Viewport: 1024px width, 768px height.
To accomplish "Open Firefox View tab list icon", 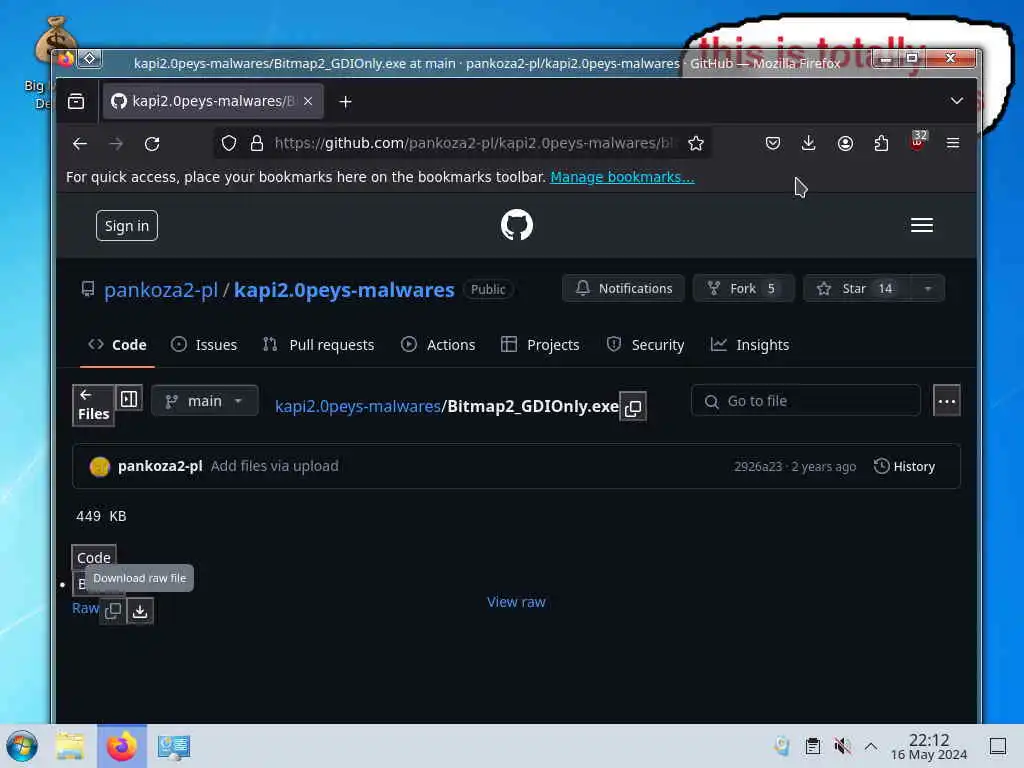I will (x=76, y=101).
